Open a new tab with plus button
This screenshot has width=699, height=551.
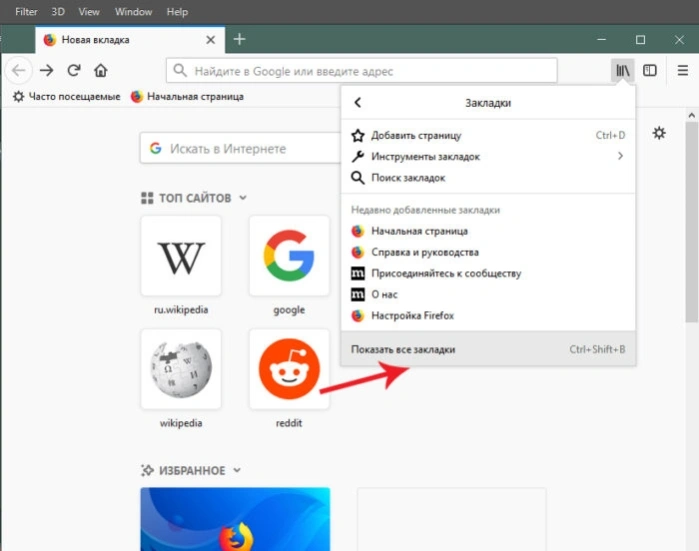[x=239, y=39]
